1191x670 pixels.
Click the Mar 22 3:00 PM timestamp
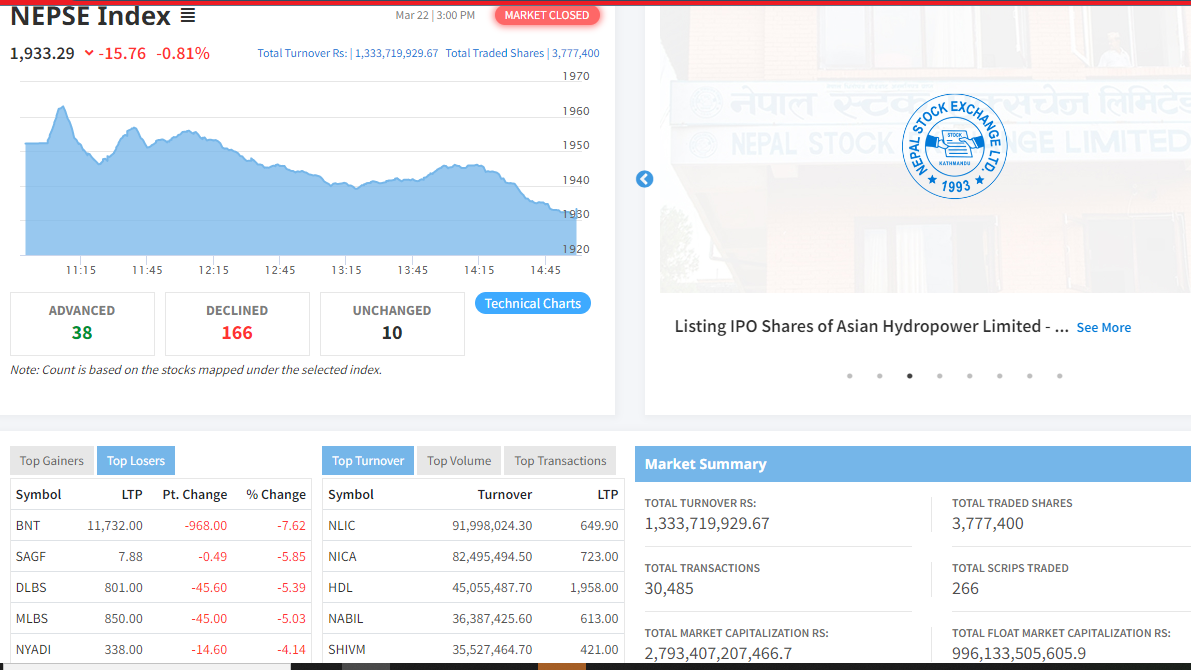tap(435, 15)
